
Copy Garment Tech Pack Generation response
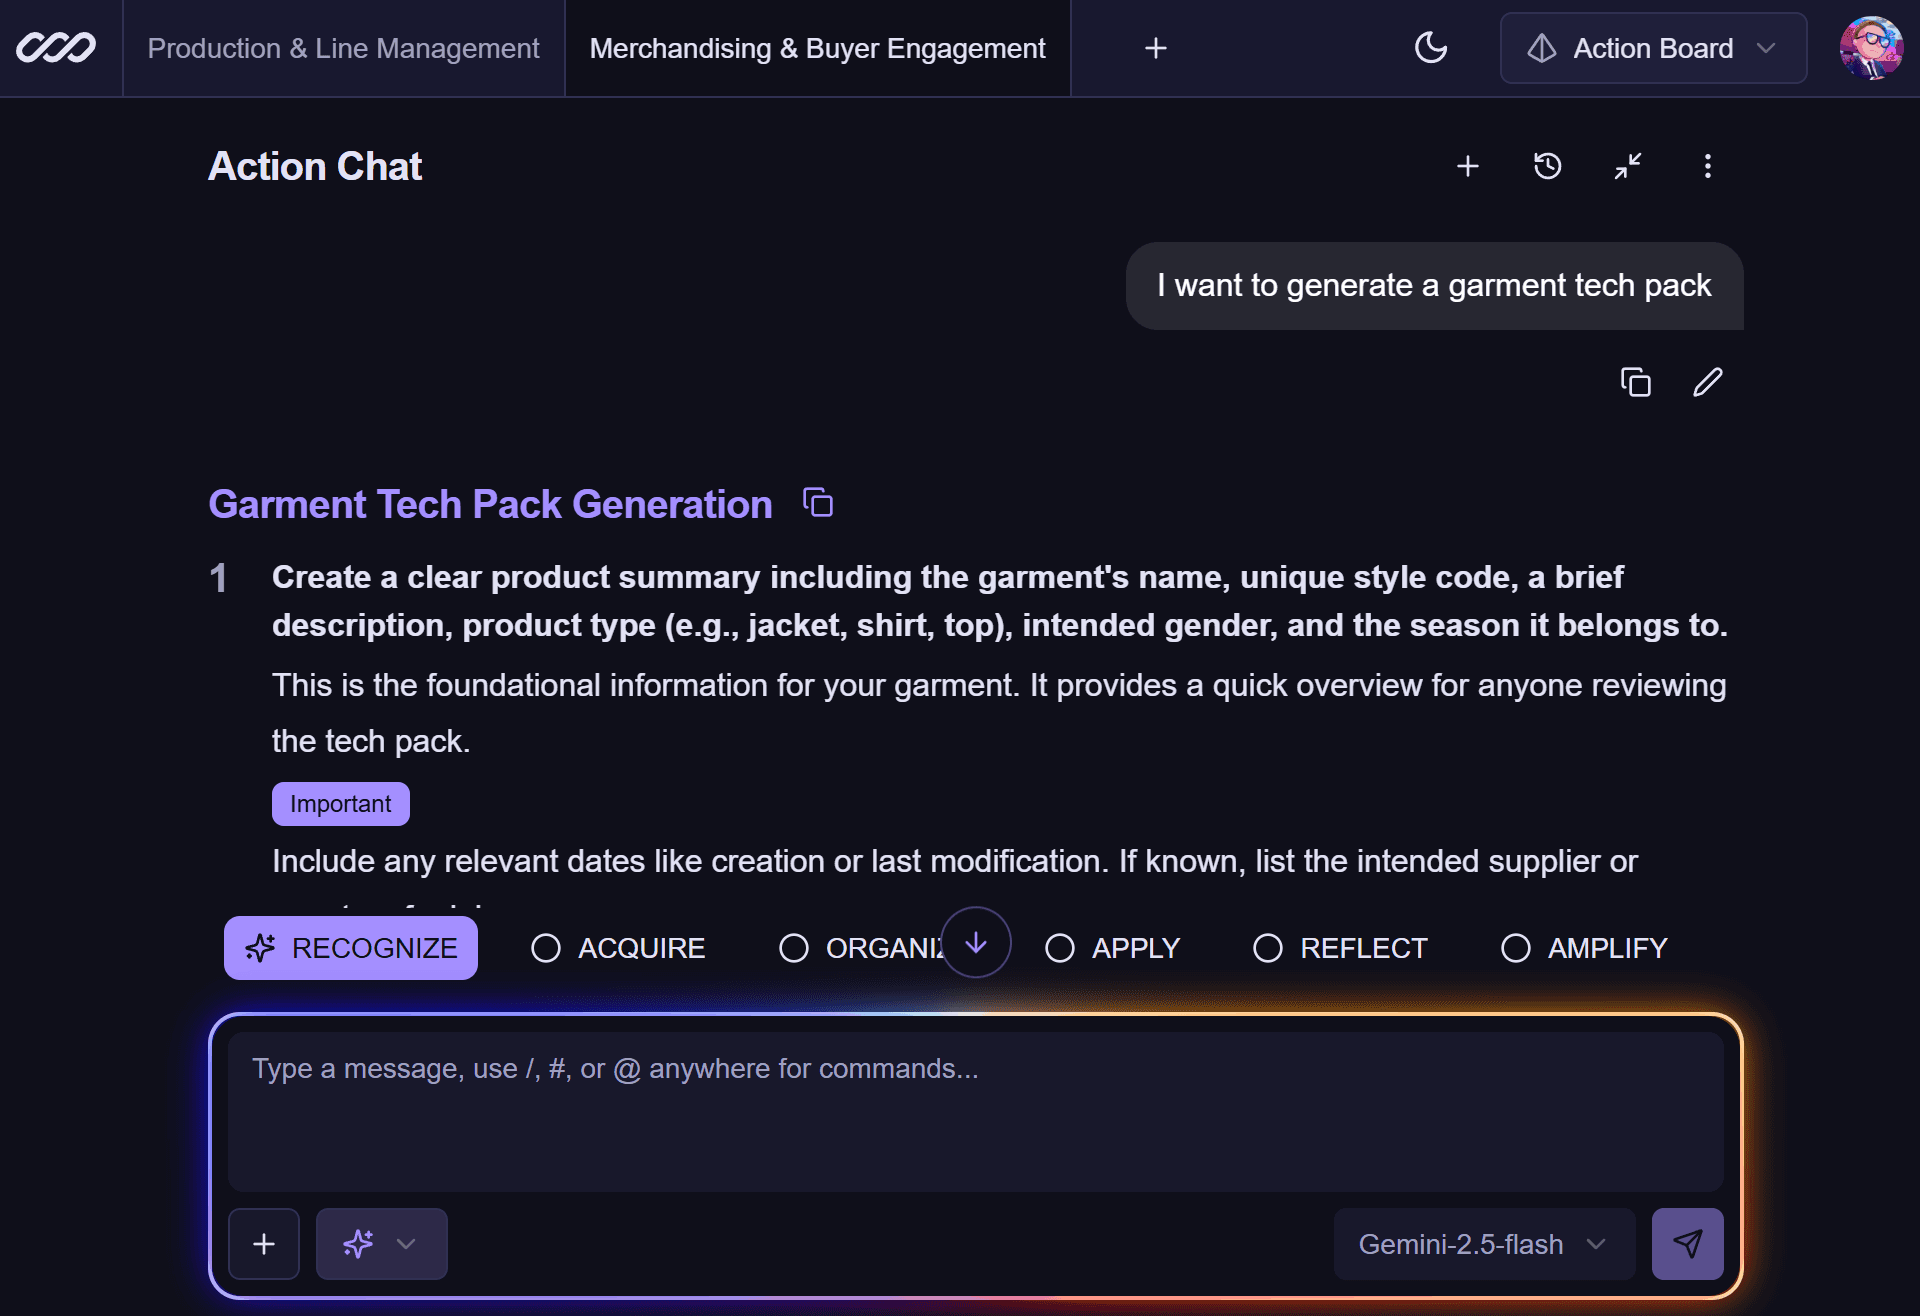click(818, 503)
